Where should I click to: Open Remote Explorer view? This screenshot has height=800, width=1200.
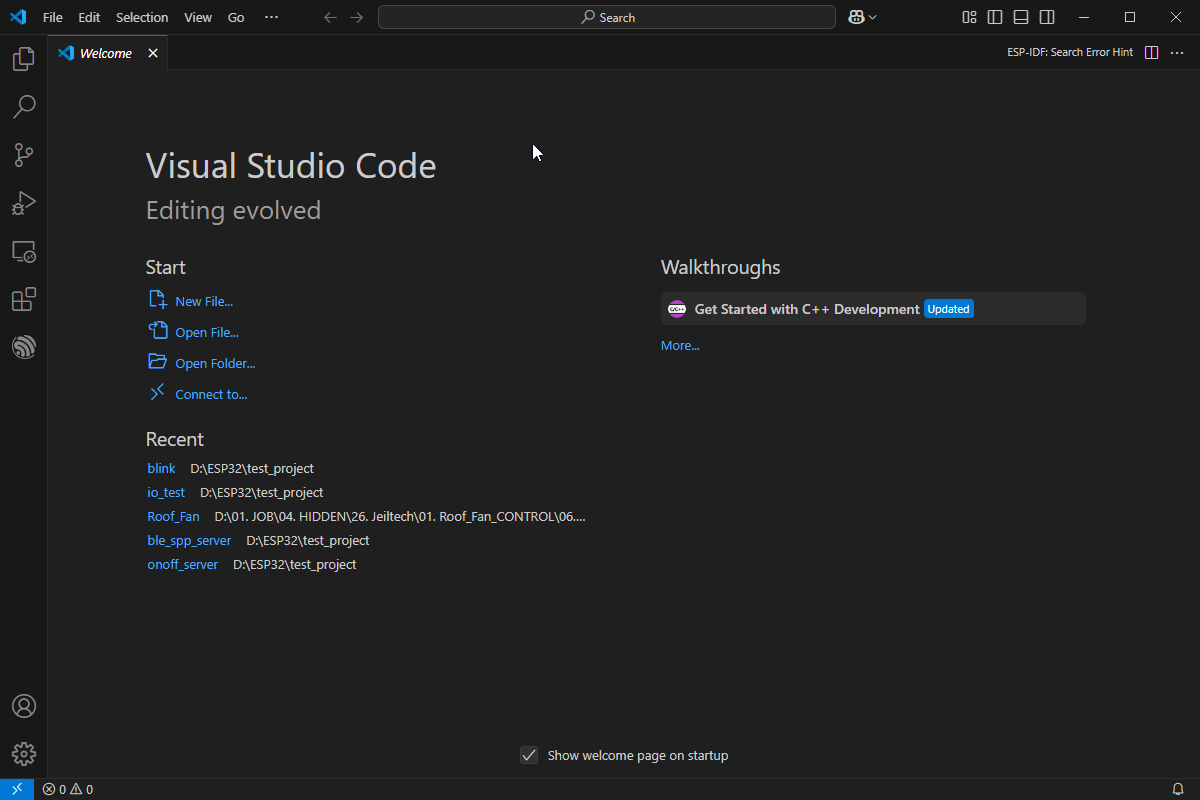pyautogui.click(x=23, y=251)
